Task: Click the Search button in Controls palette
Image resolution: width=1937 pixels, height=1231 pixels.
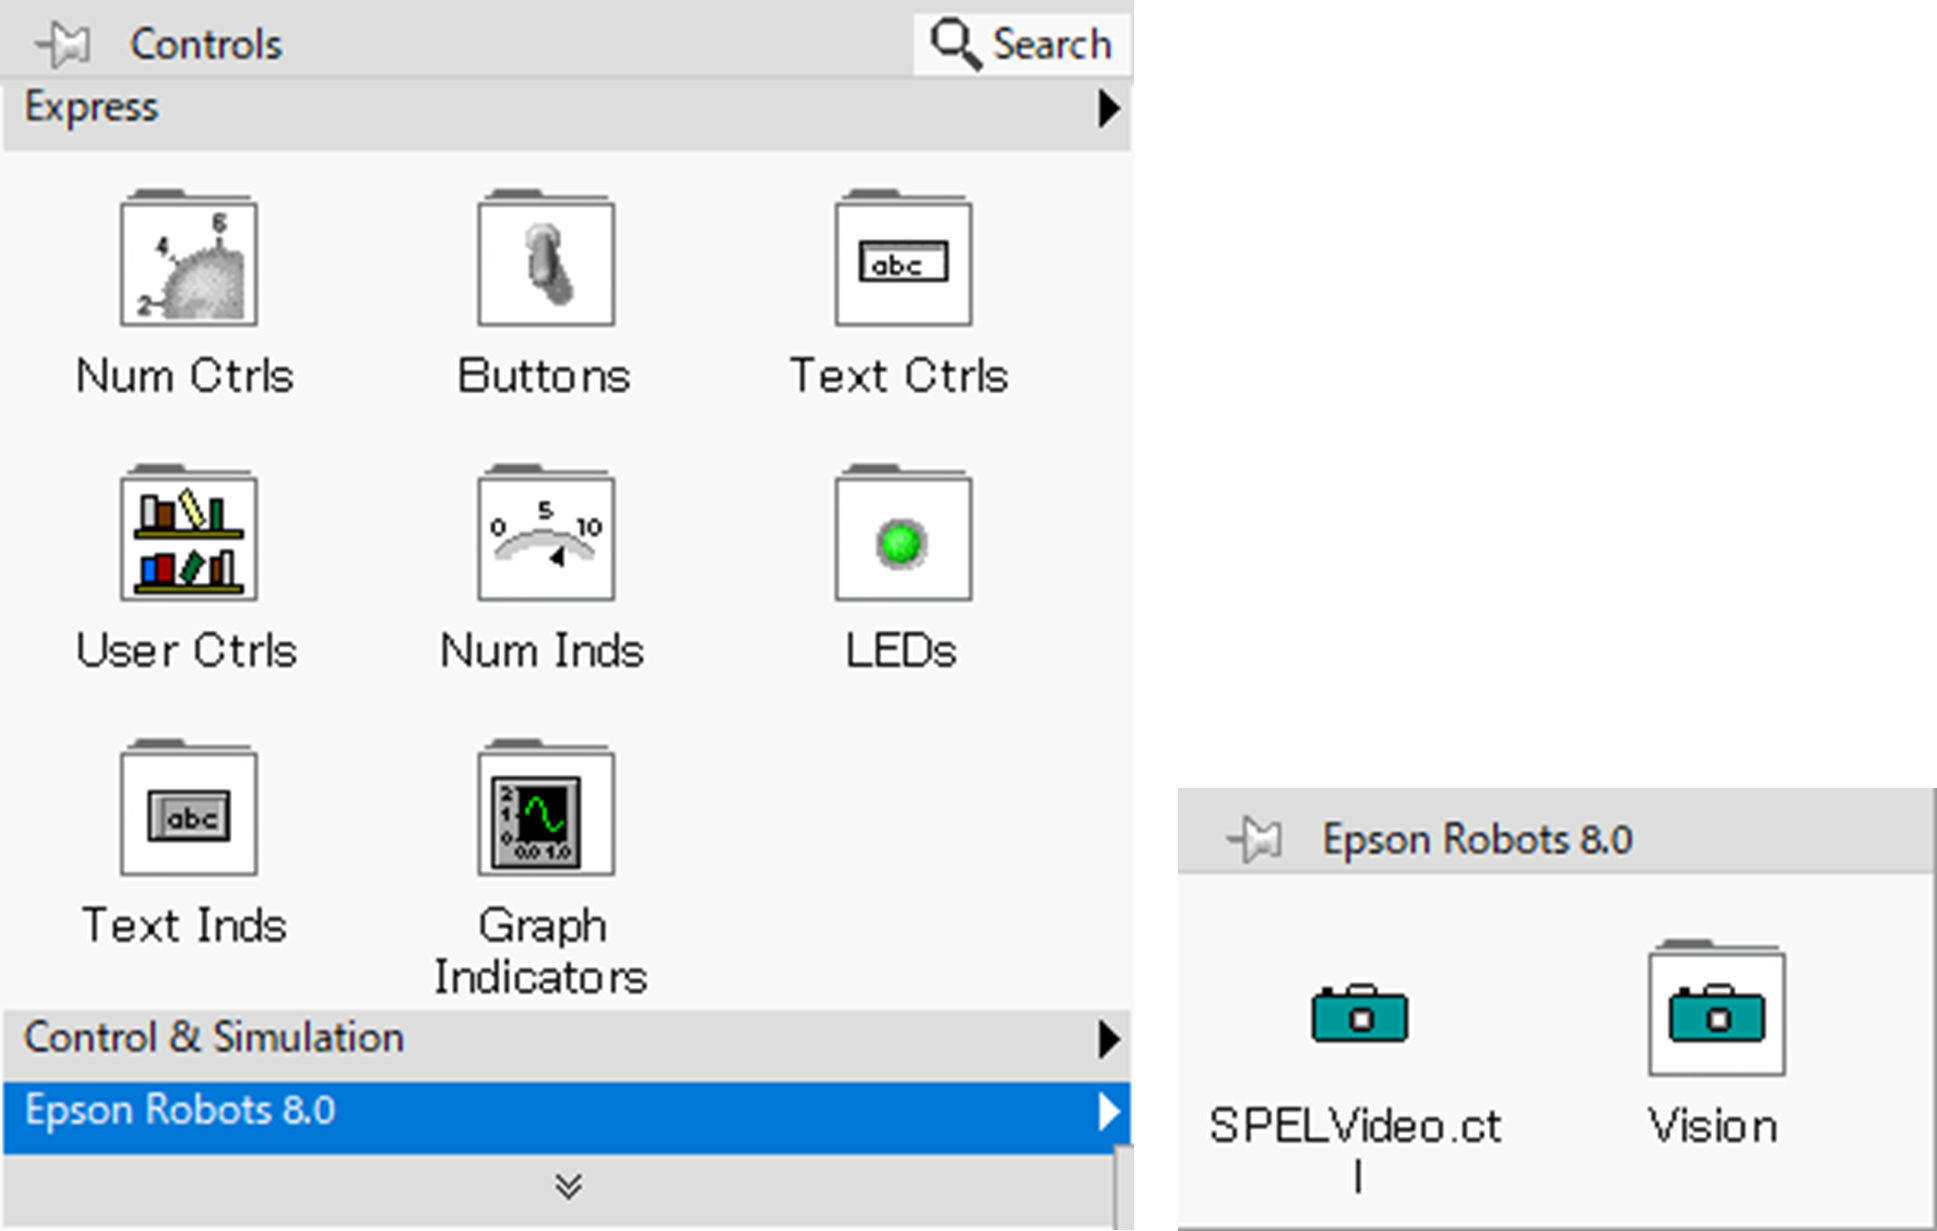Action: coord(1022,45)
